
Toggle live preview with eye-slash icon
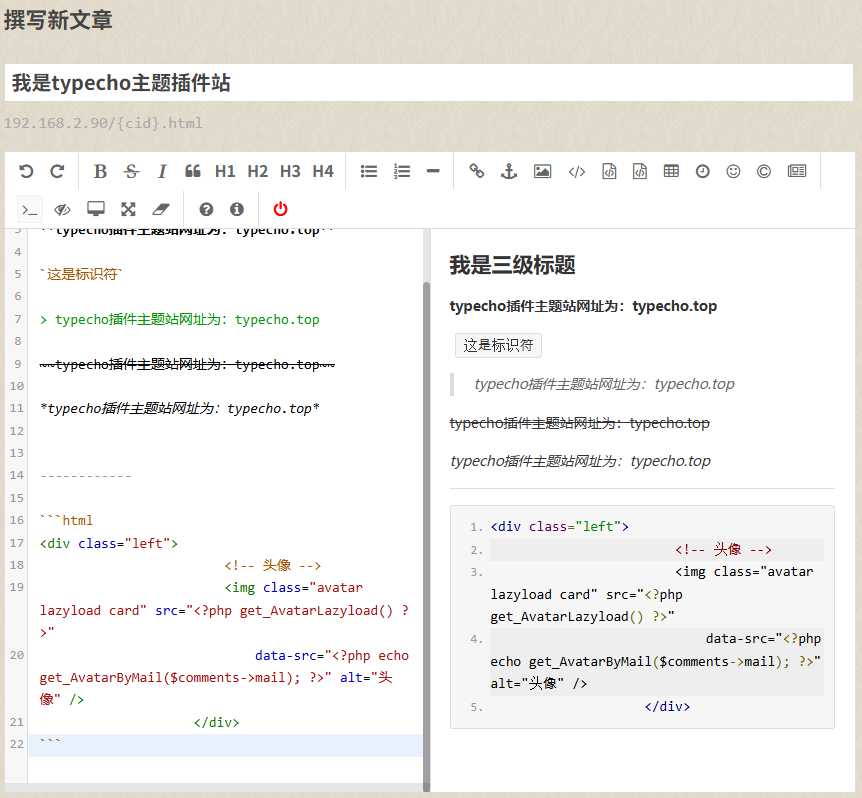point(62,209)
